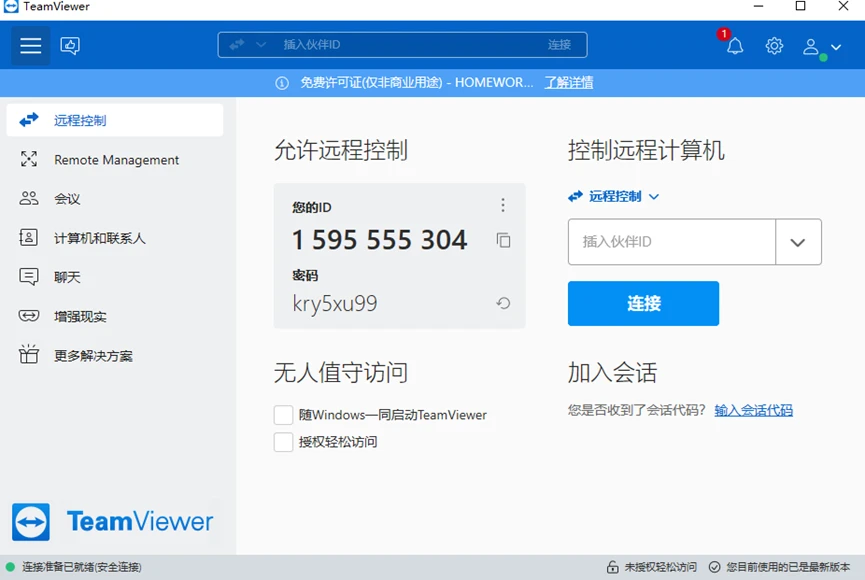Copy your ID with the copy icon
Viewport: 865px width, 580px height.
coord(503,240)
